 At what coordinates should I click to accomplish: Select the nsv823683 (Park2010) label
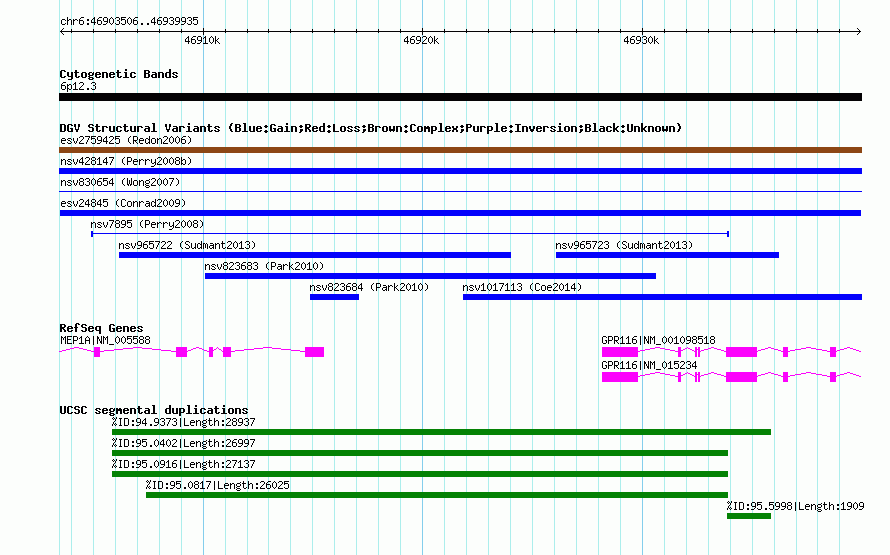coord(265,266)
